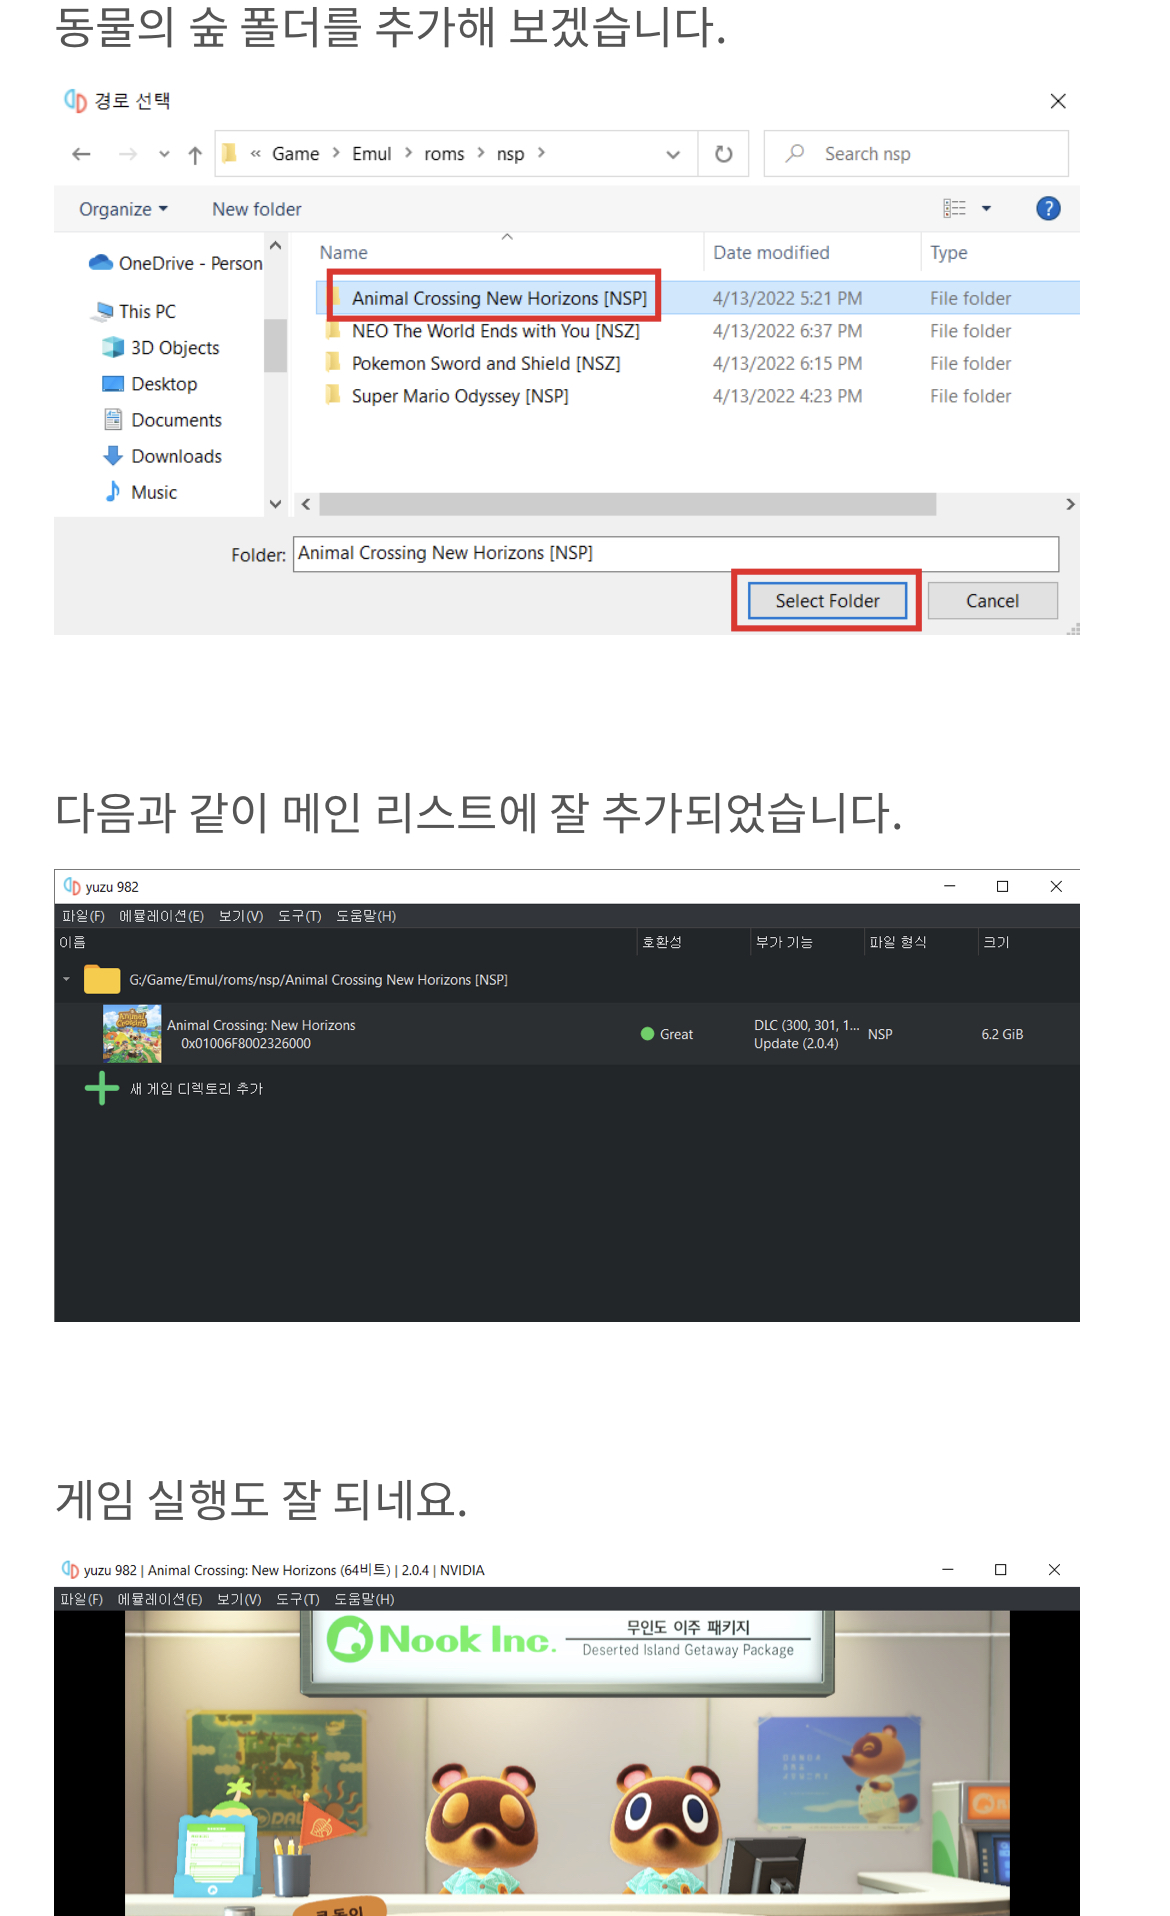1170x1916 pixels.
Task: Open 도움말(H) menu in running game window
Action: coord(364,1599)
